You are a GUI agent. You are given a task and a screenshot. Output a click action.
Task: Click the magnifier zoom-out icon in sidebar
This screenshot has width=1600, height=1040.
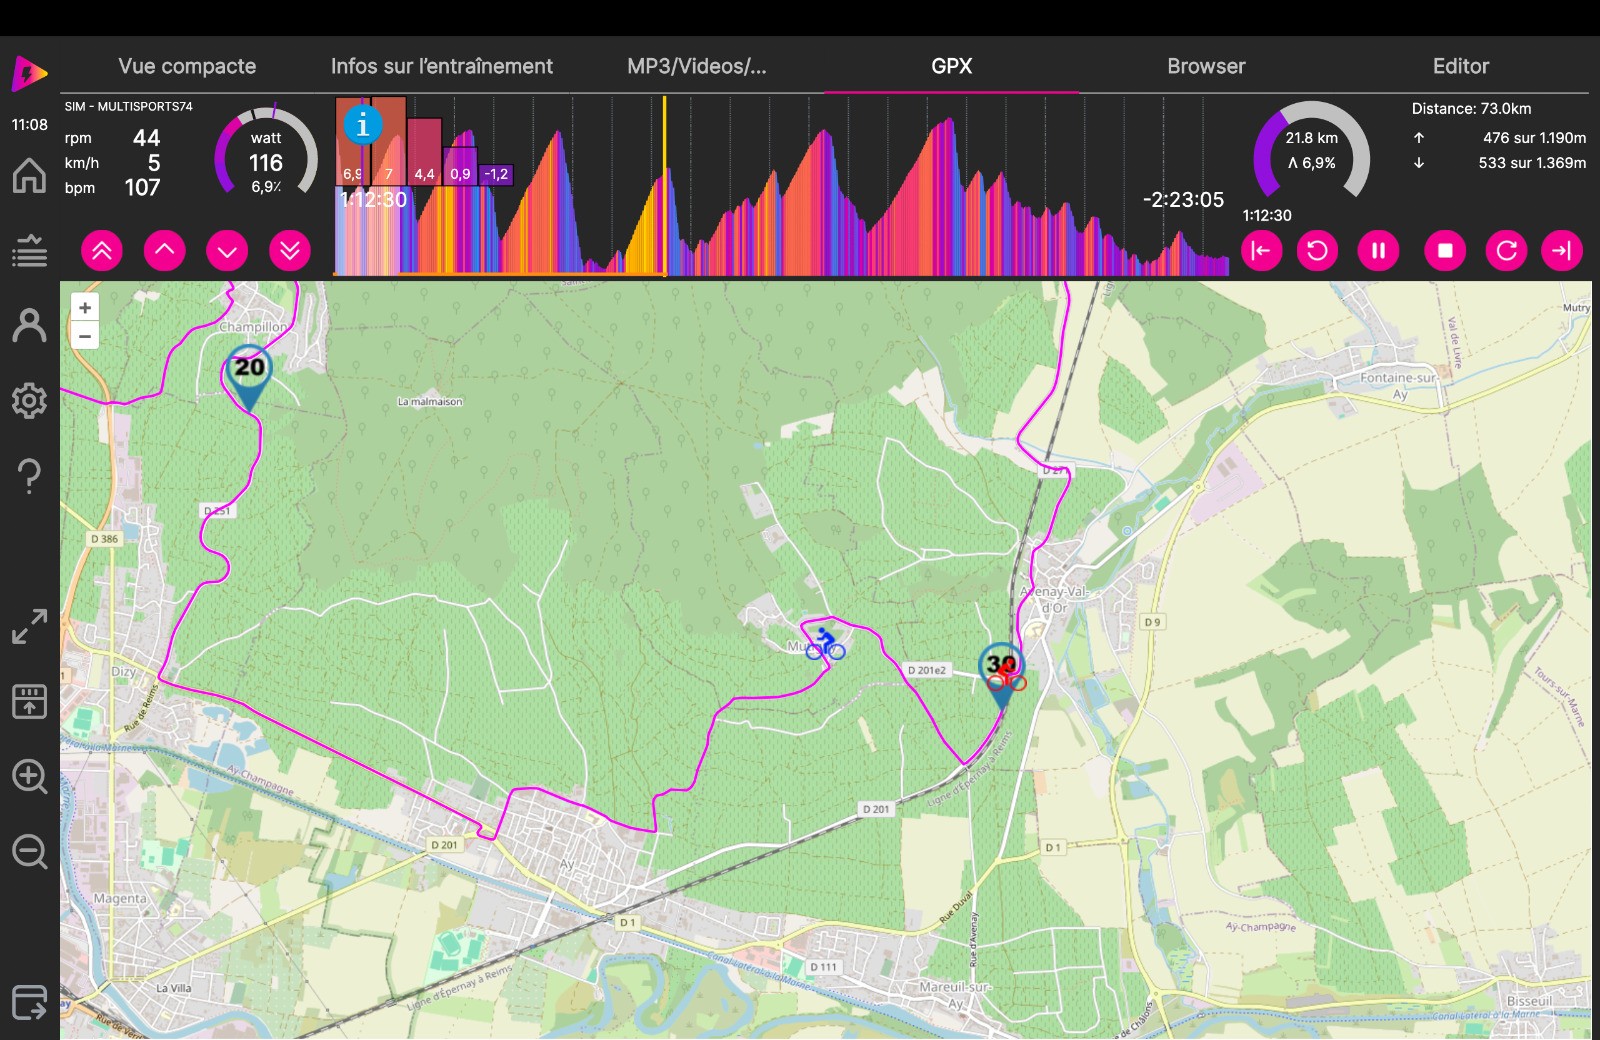pos(29,852)
